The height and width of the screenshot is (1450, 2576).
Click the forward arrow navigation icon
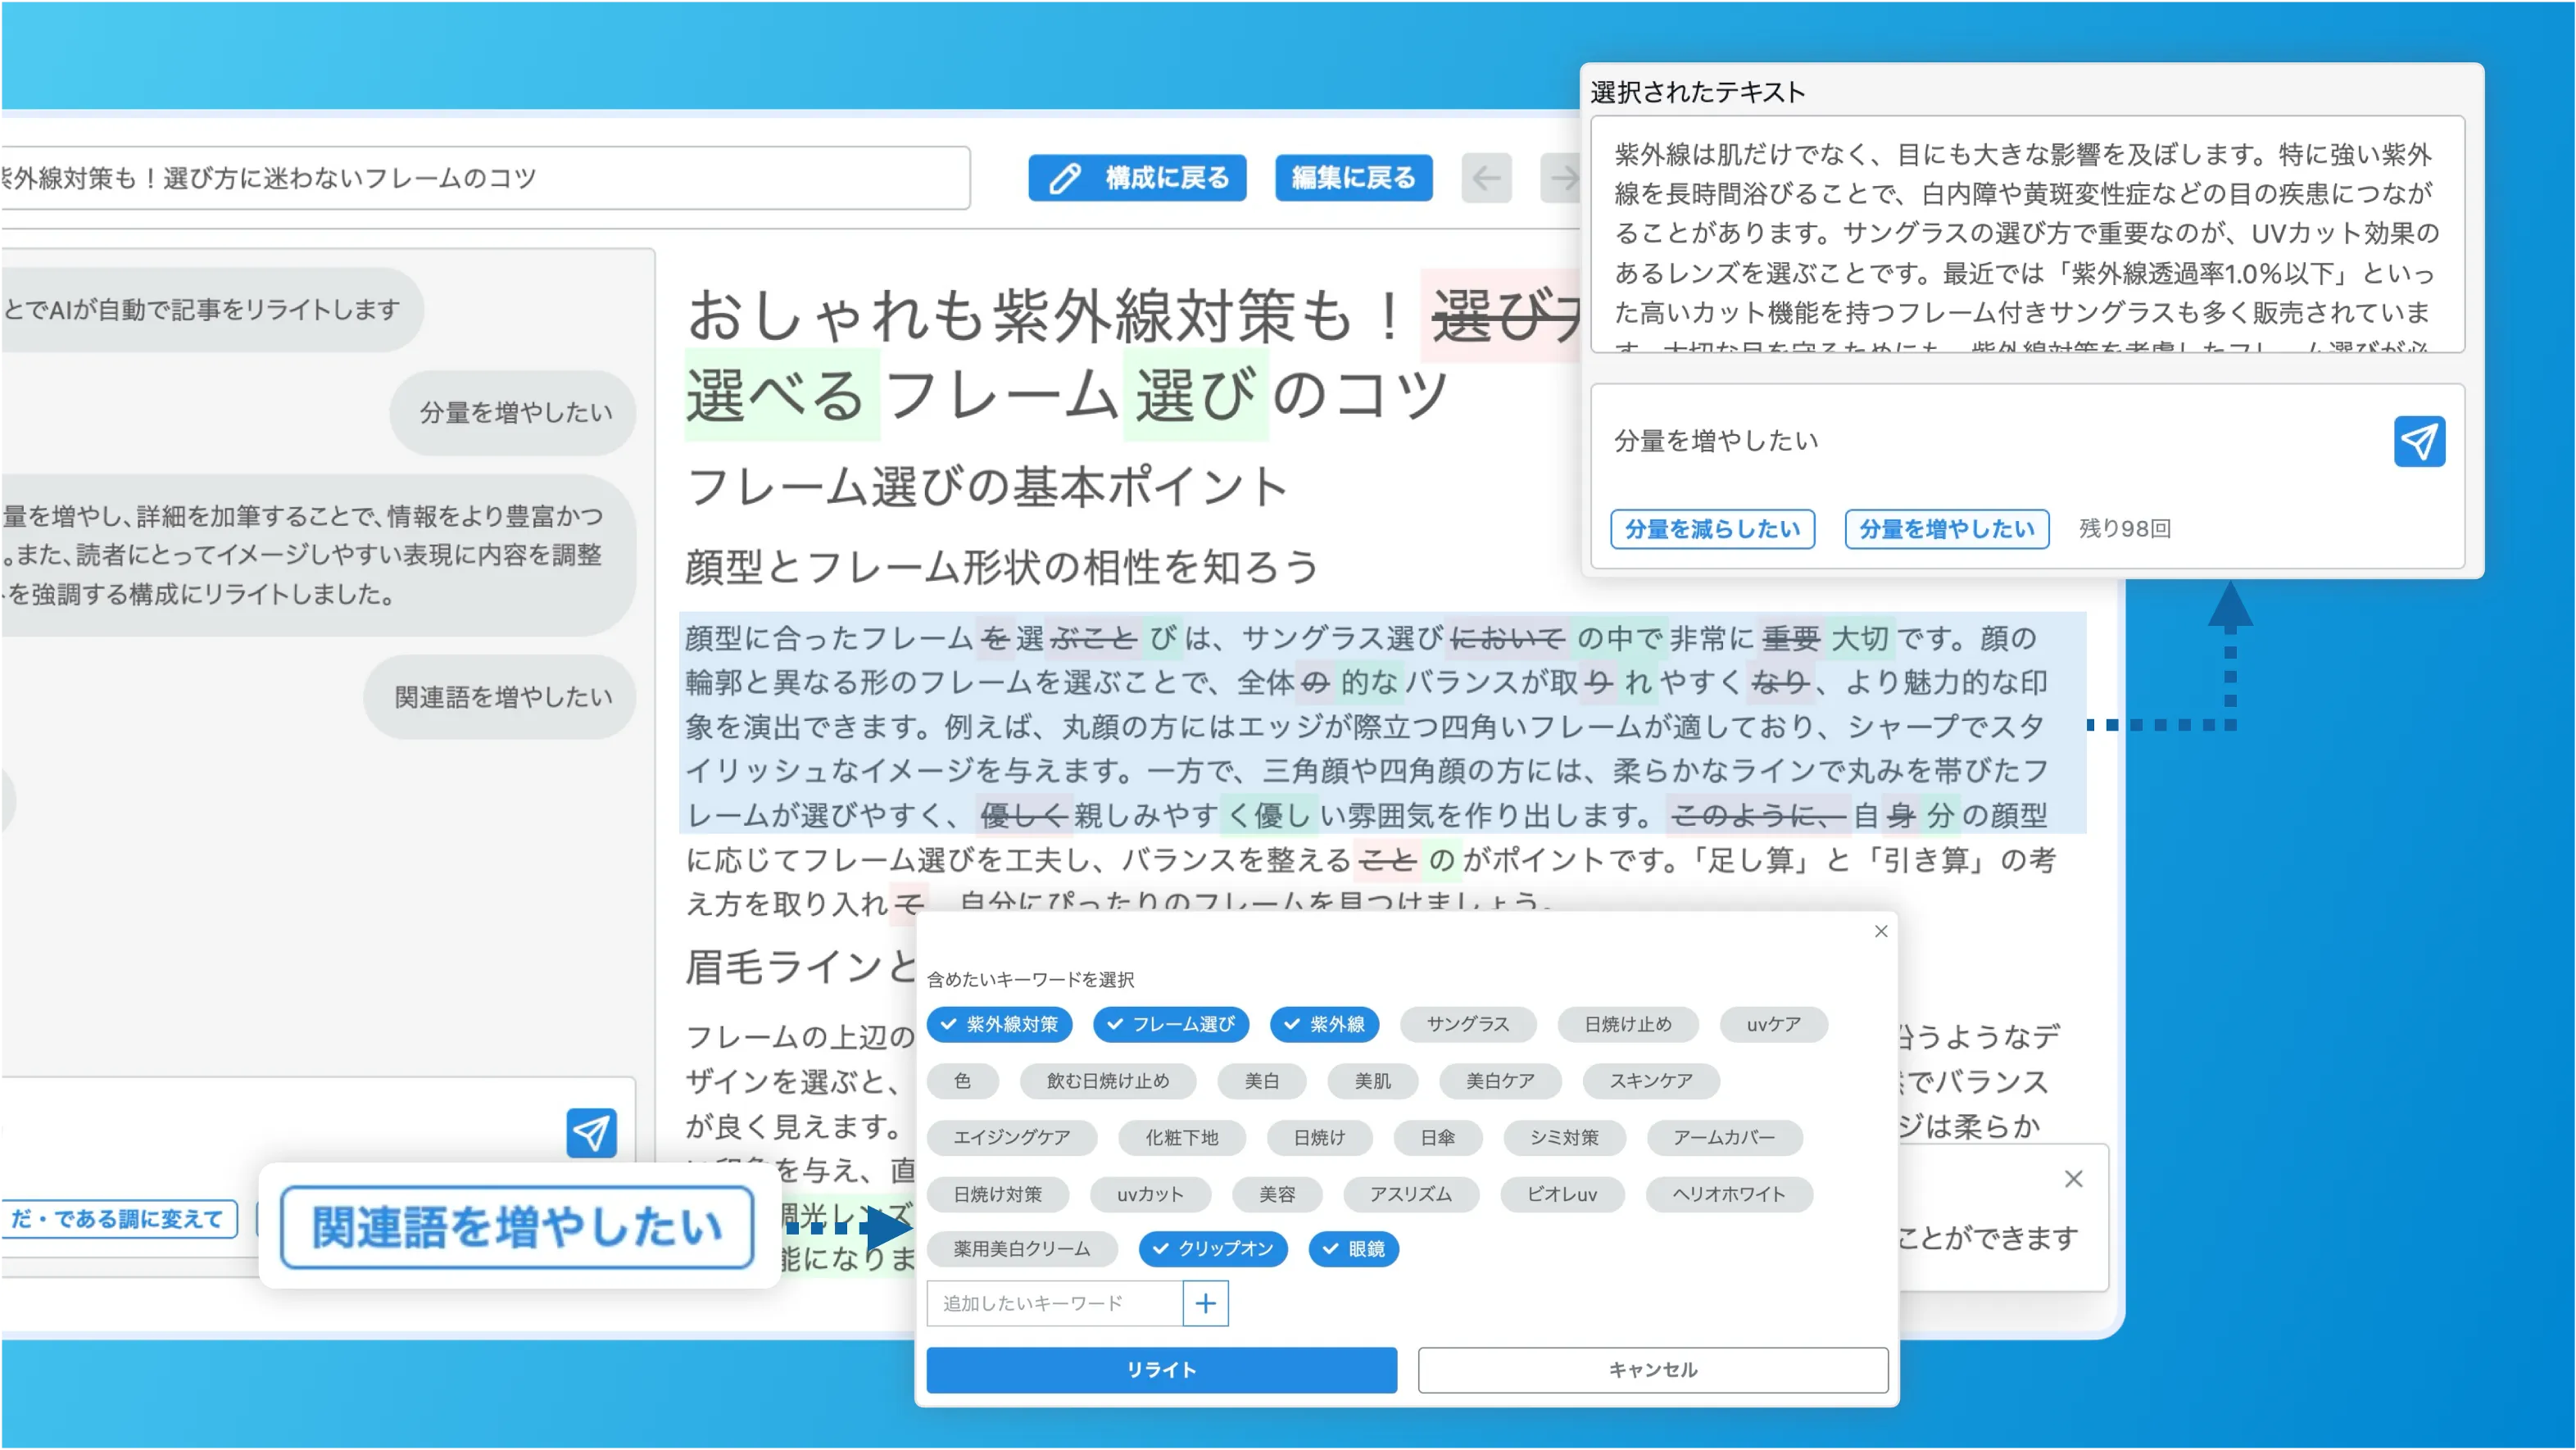tap(1562, 178)
